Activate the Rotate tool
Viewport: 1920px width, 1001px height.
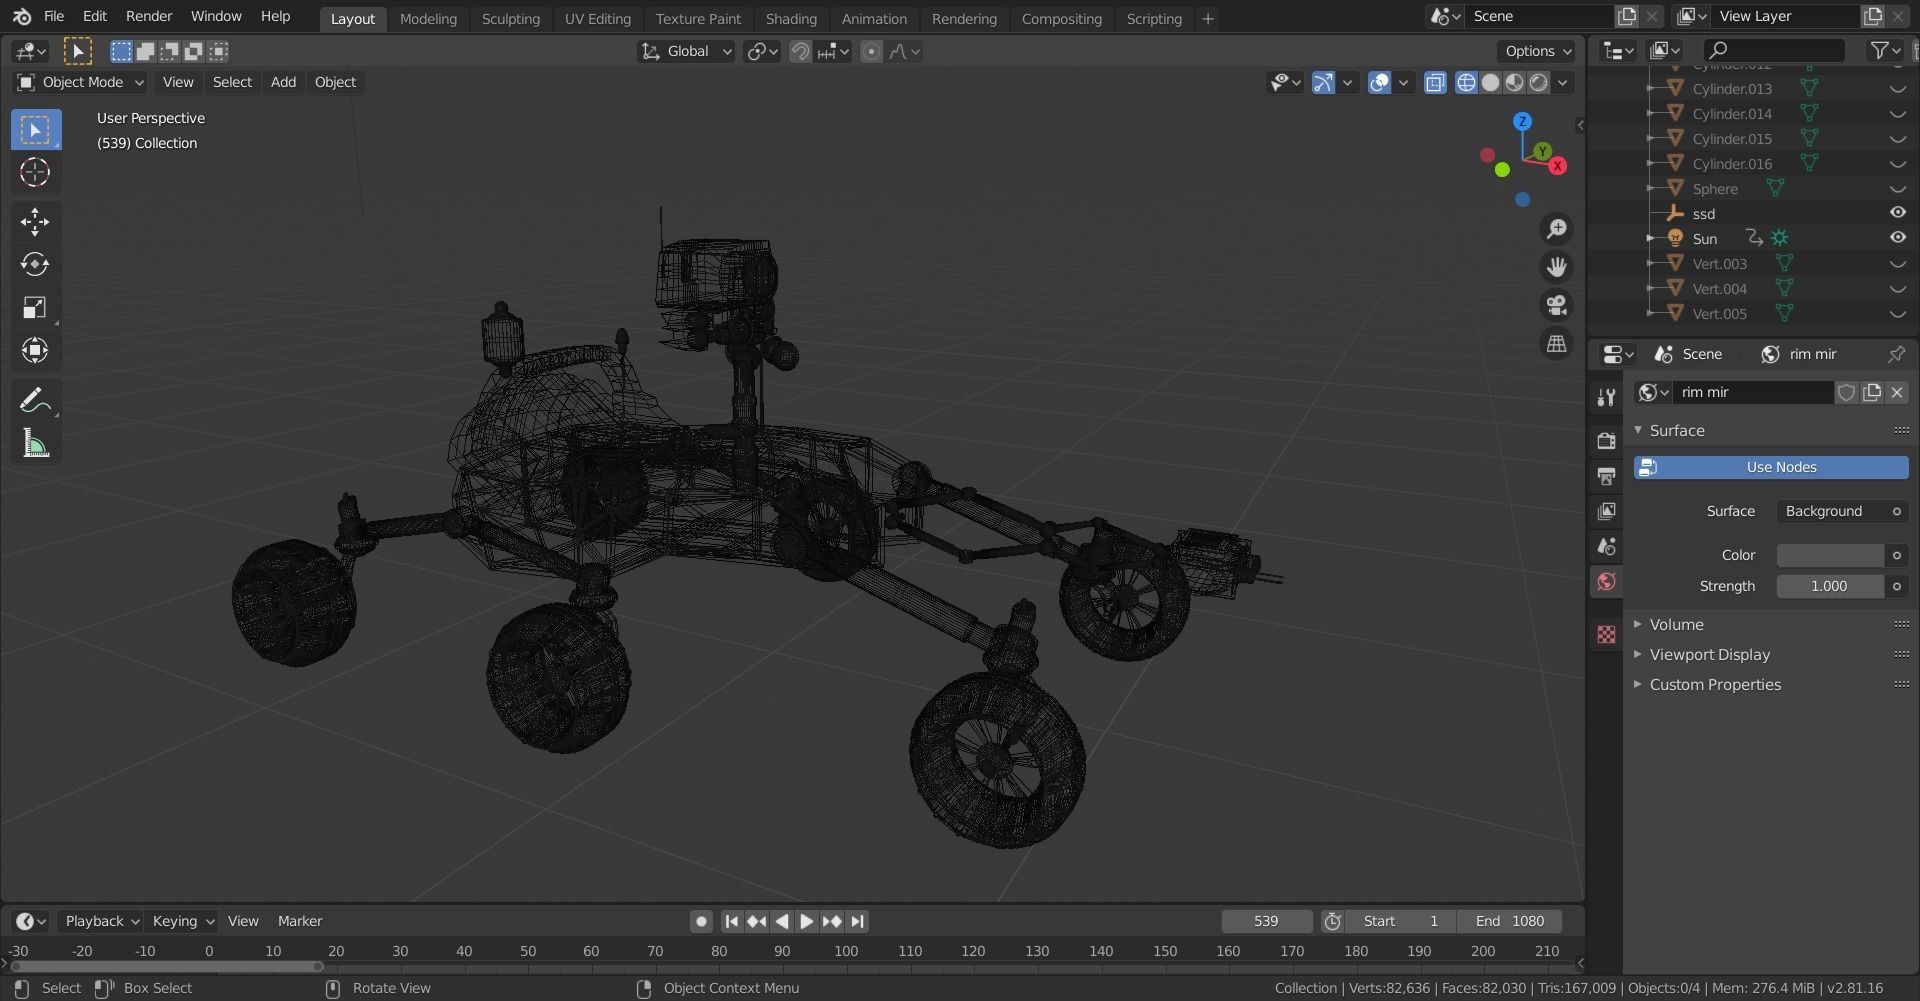(35, 264)
